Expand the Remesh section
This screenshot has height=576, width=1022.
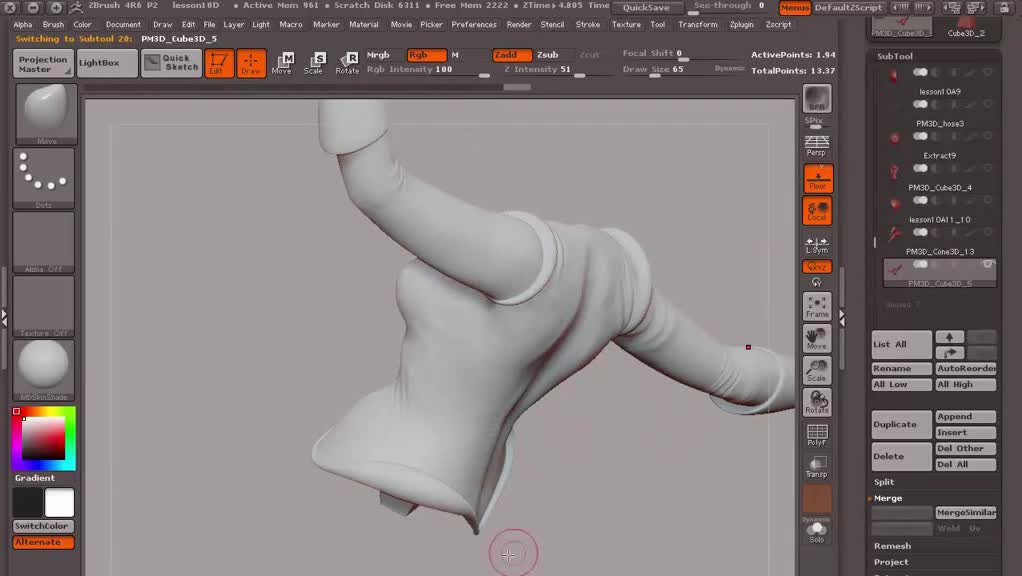892,546
